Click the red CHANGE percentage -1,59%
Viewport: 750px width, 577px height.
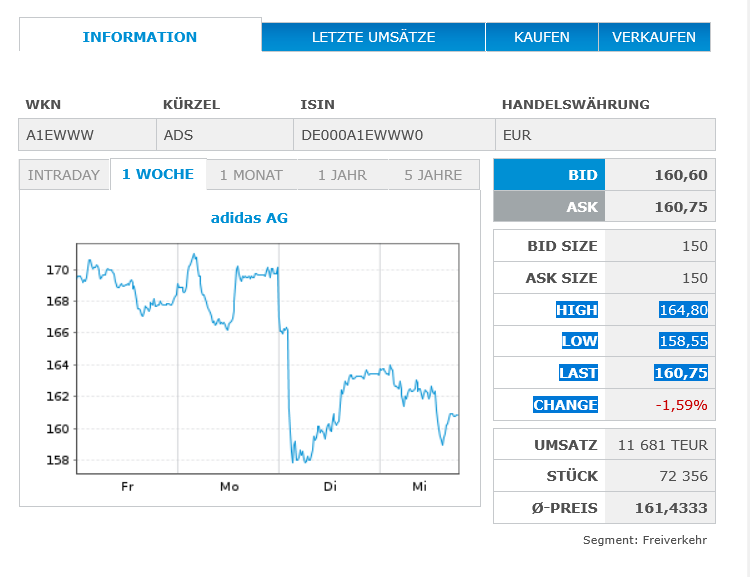pyautogui.click(x=681, y=405)
